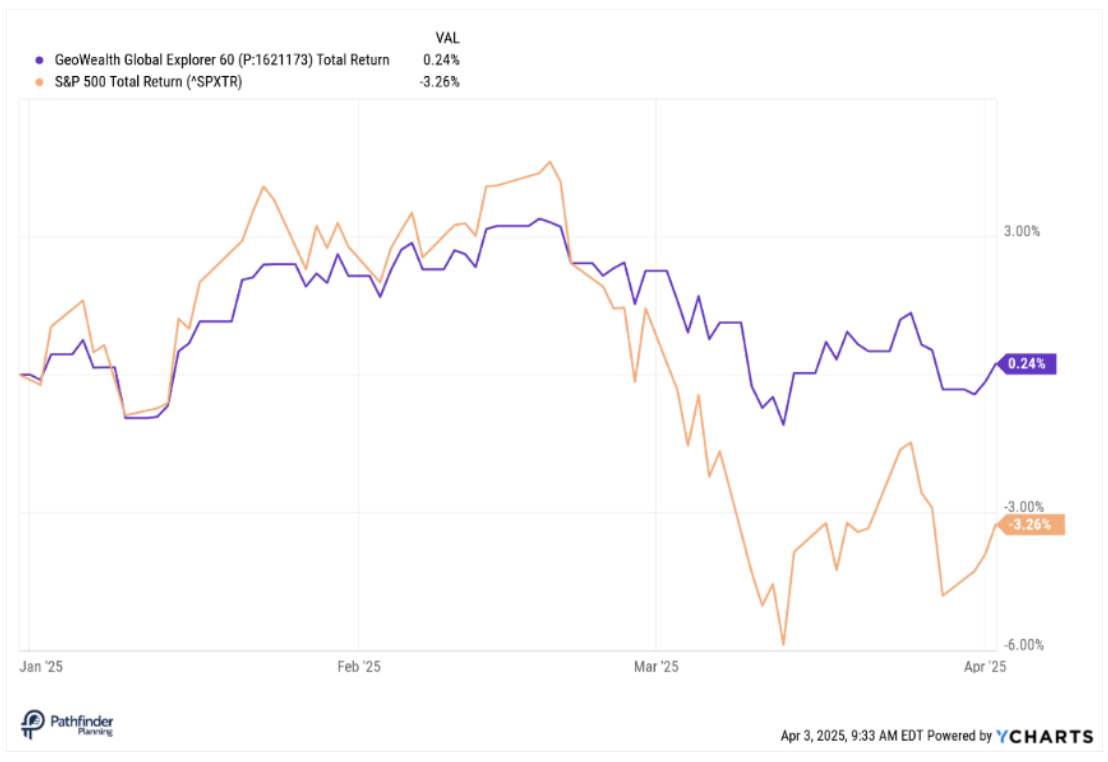Click the 3.00% y-axis label

tap(1022, 231)
